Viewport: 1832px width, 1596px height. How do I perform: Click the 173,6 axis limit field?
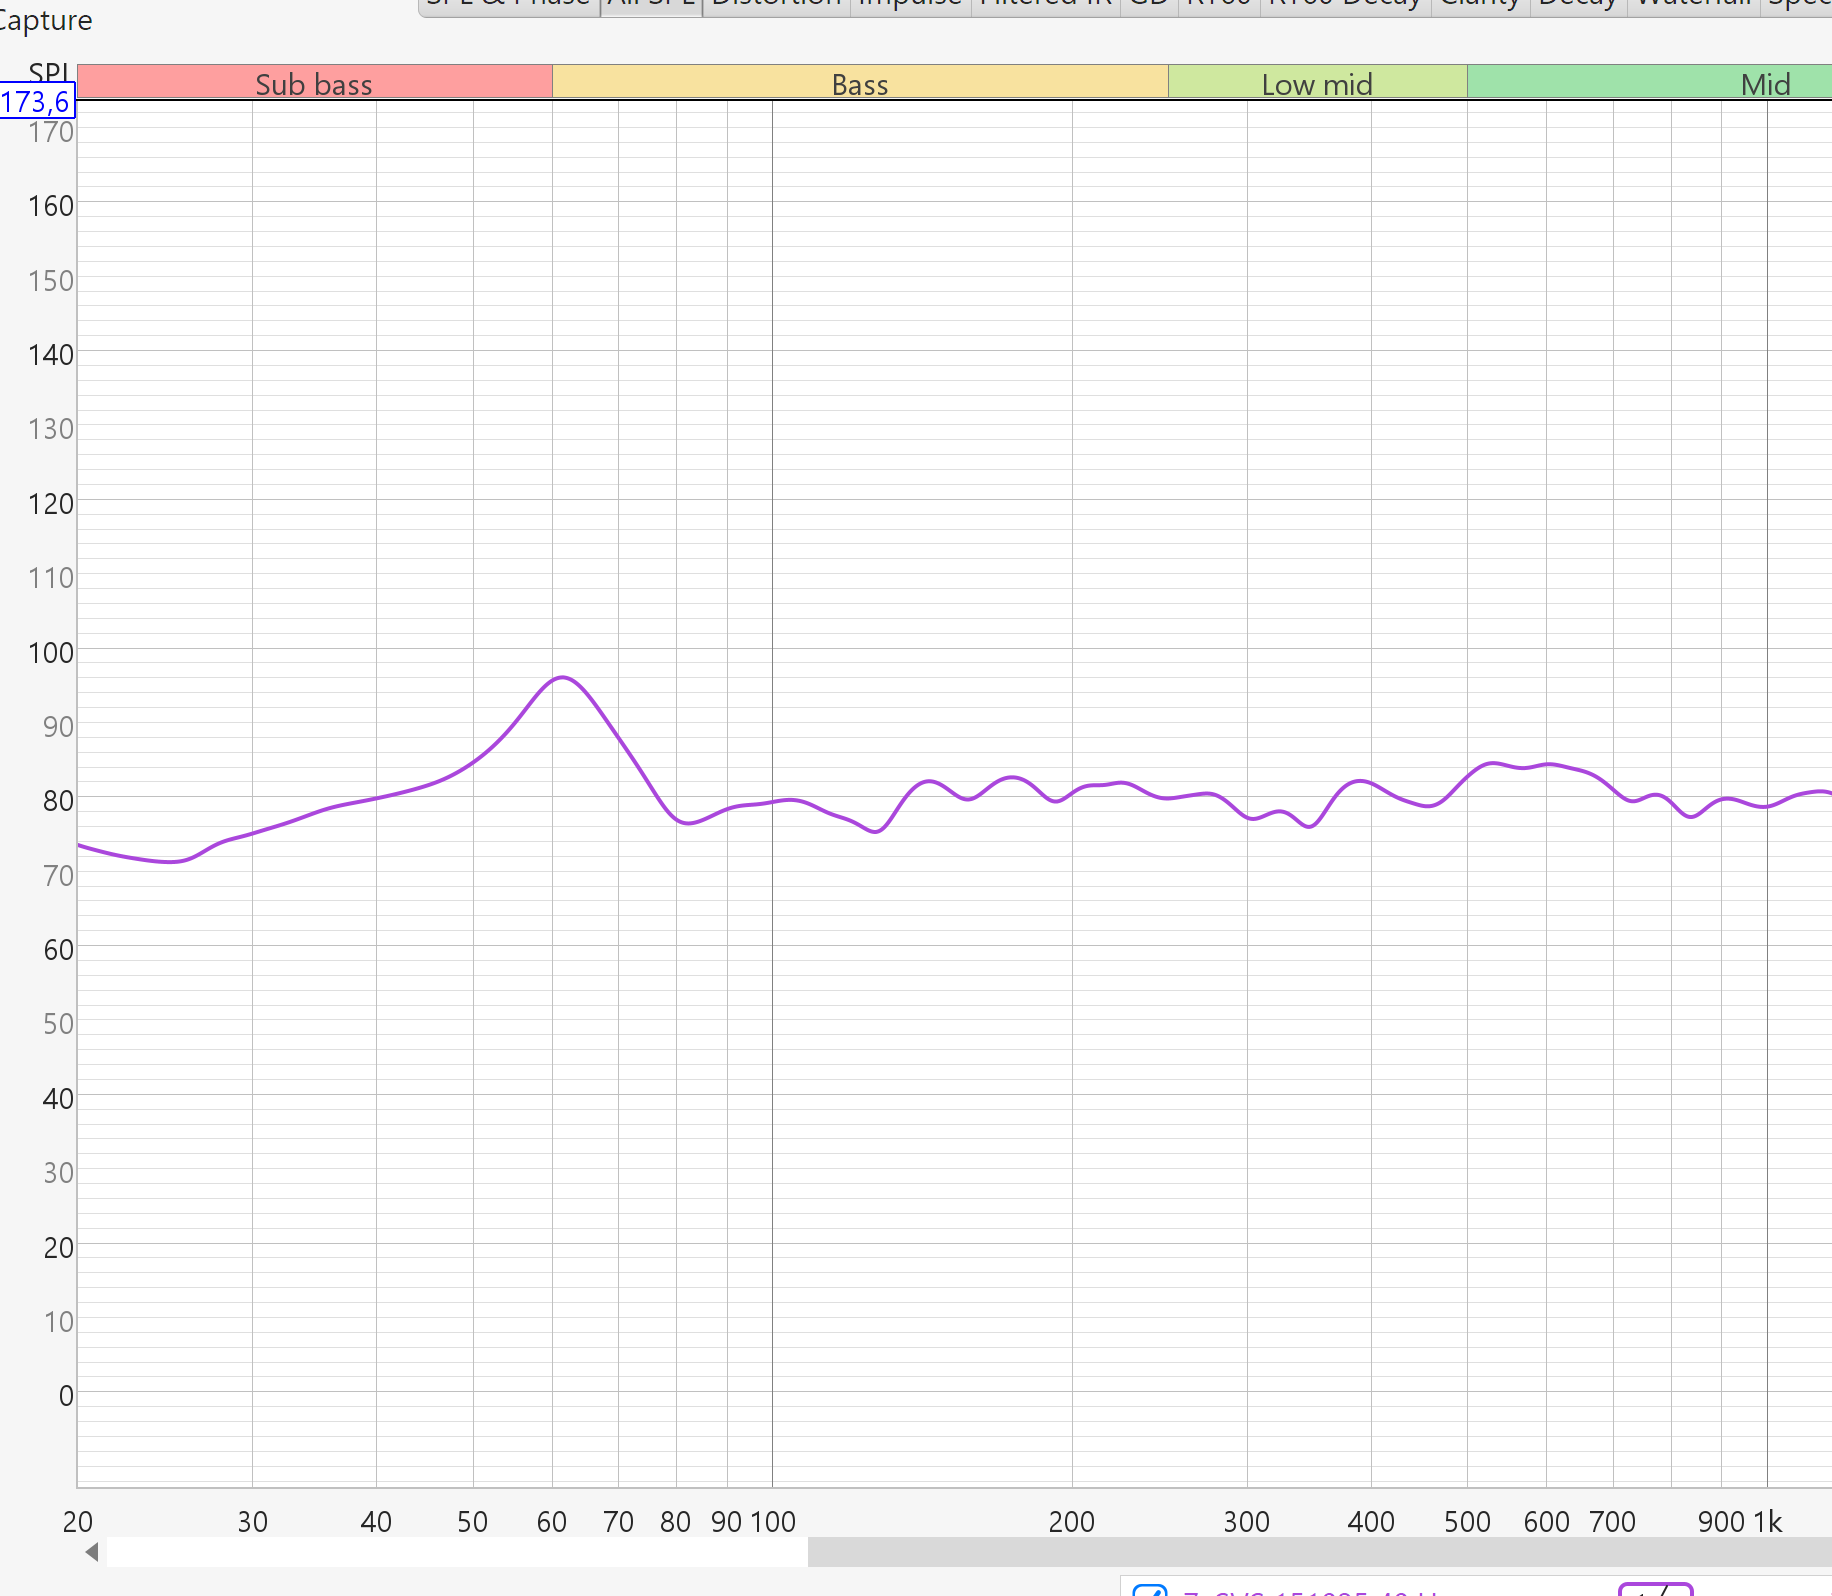(x=36, y=102)
